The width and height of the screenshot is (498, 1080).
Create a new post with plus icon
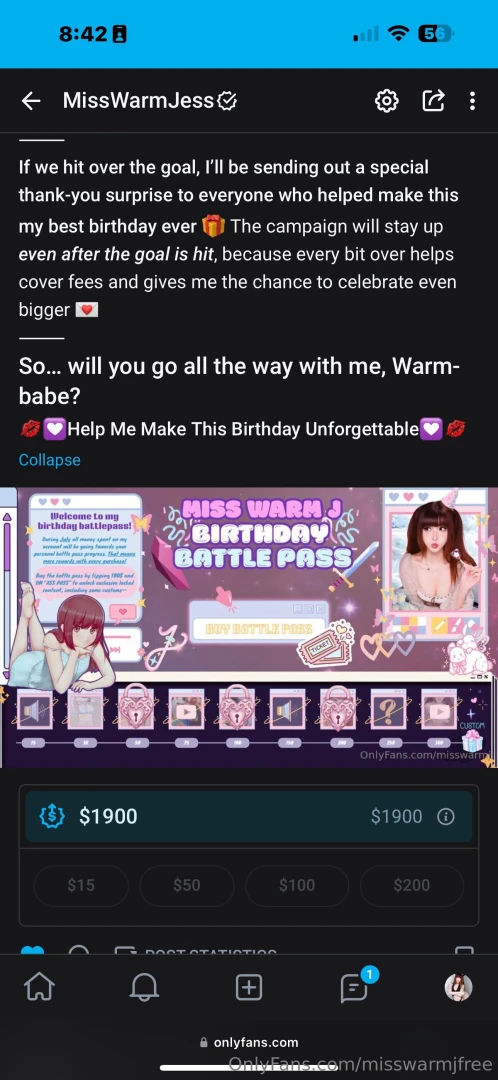click(249, 988)
